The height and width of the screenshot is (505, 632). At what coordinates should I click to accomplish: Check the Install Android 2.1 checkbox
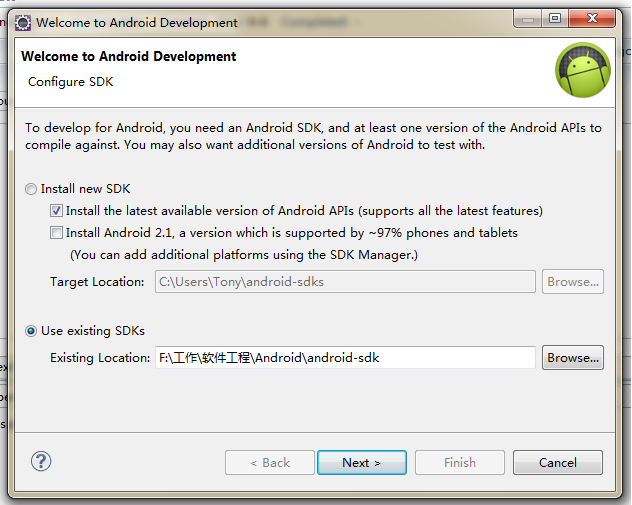coord(56,233)
